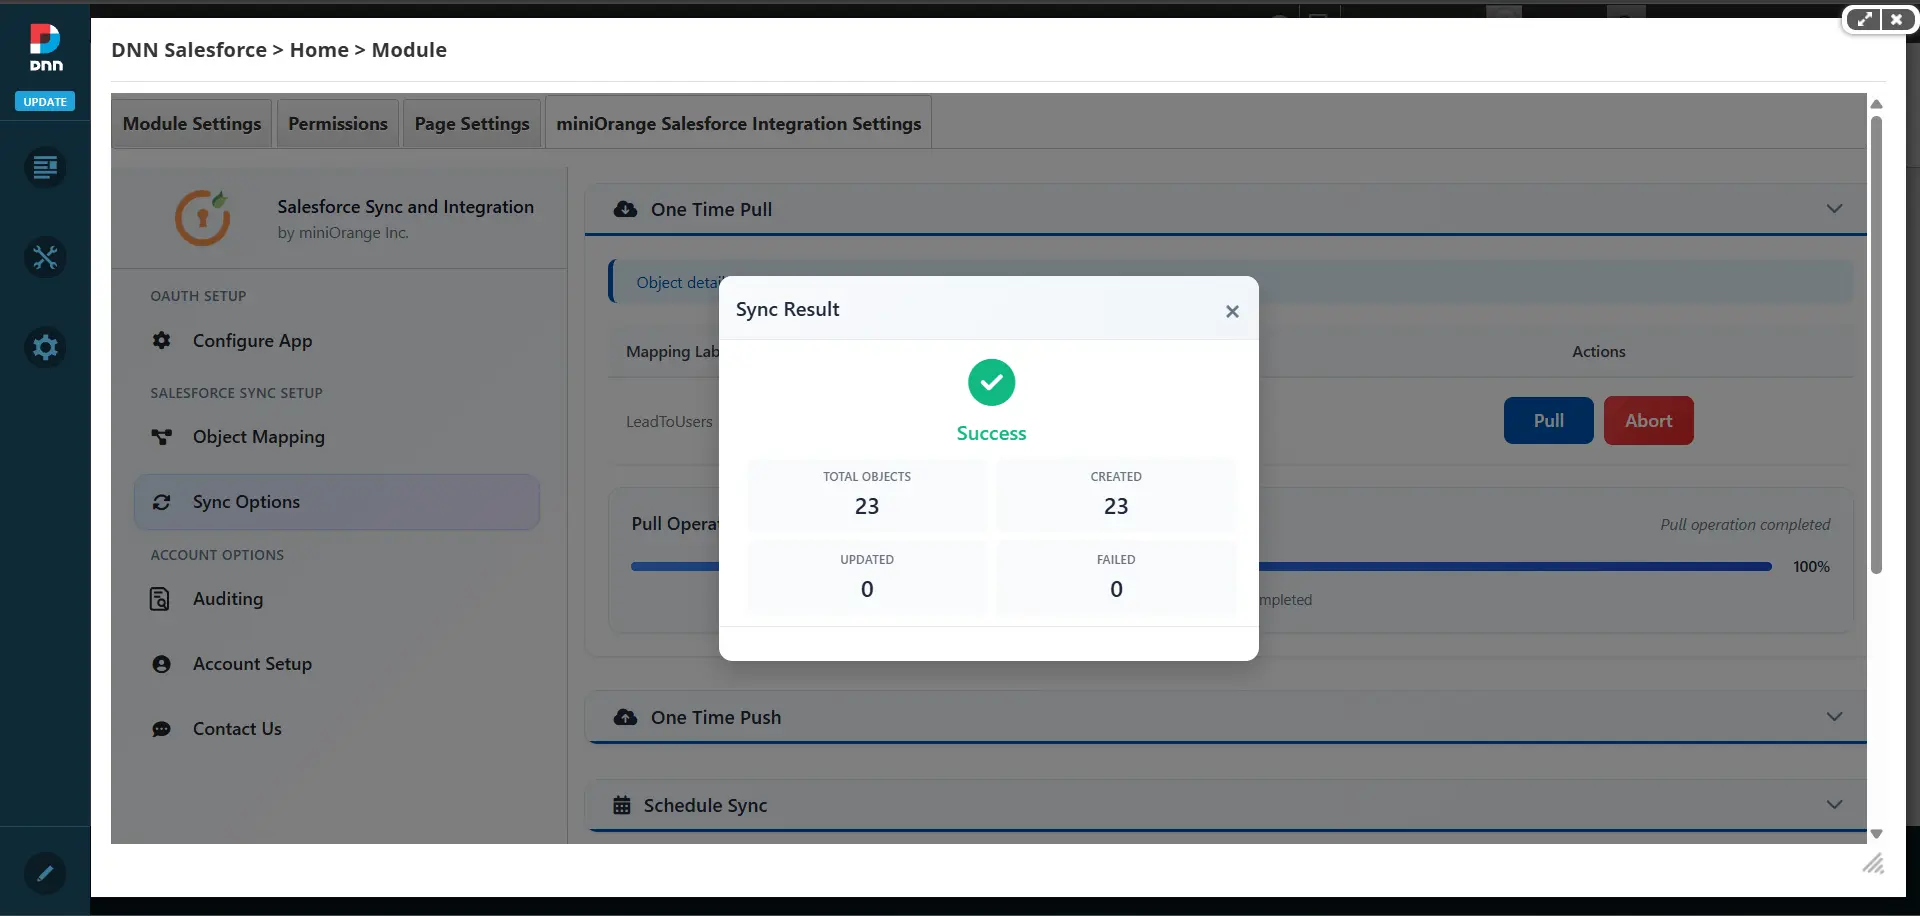
Task: Click the Configure App gear icon
Action: pyautogui.click(x=161, y=340)
